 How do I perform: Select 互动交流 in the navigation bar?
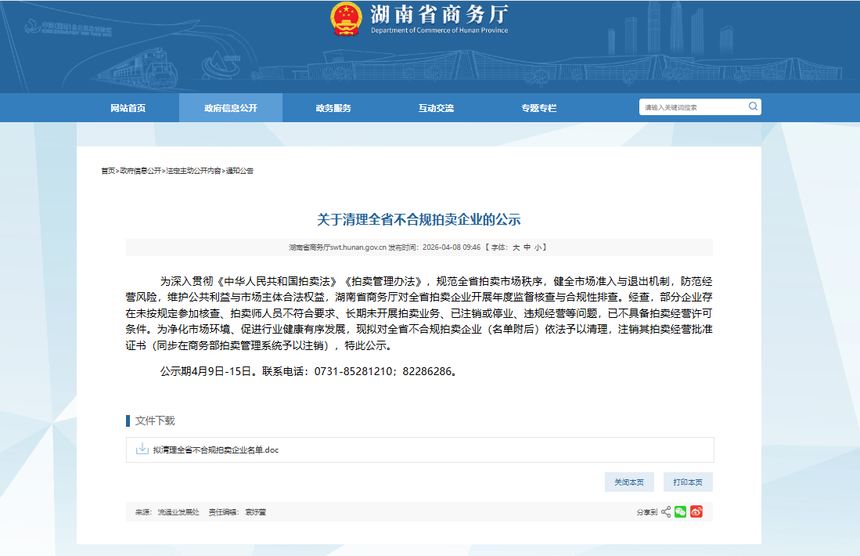[436, 108]
